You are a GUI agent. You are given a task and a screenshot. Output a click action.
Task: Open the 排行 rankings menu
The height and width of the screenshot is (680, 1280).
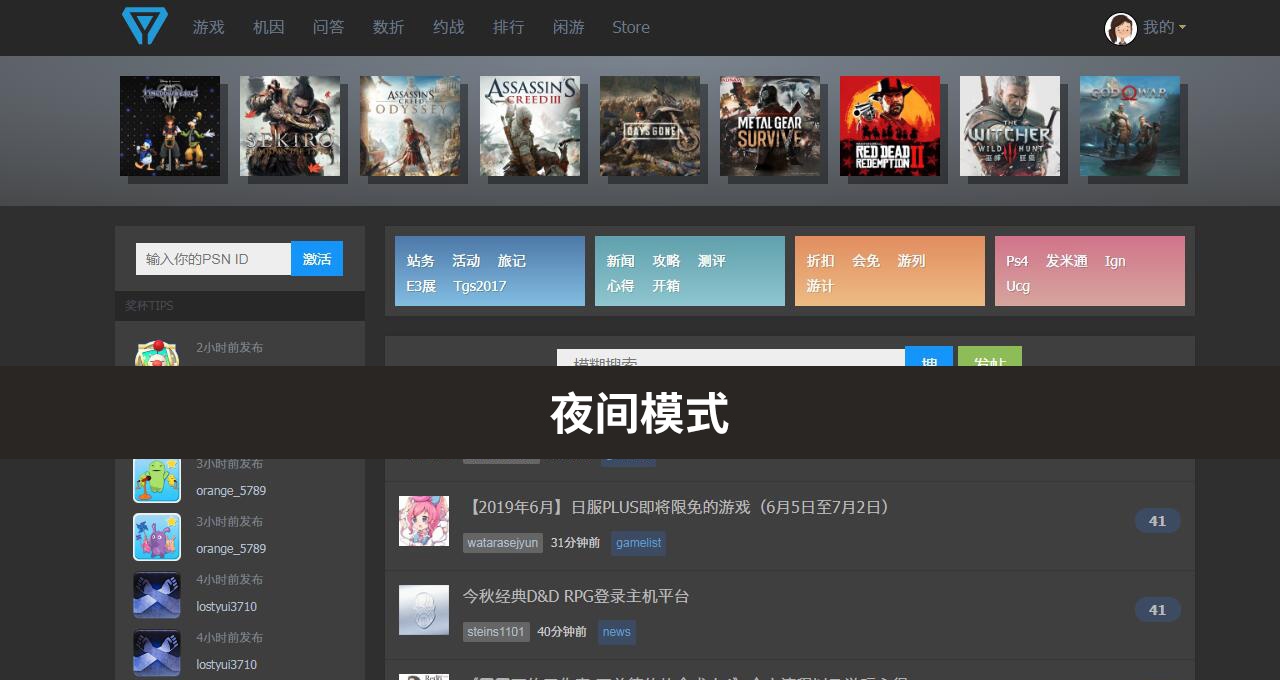pyautogui.click(x=509, y=27)
